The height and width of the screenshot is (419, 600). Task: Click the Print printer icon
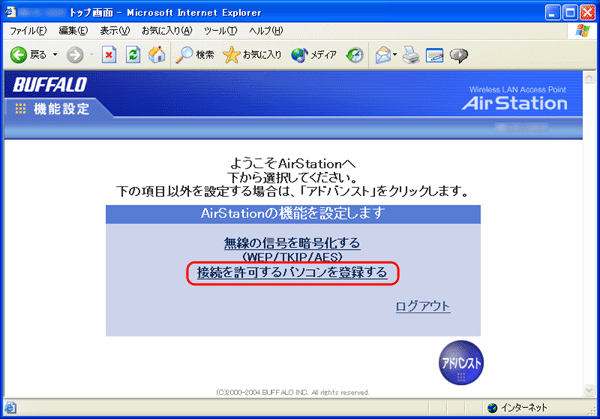tap(411, 55)
